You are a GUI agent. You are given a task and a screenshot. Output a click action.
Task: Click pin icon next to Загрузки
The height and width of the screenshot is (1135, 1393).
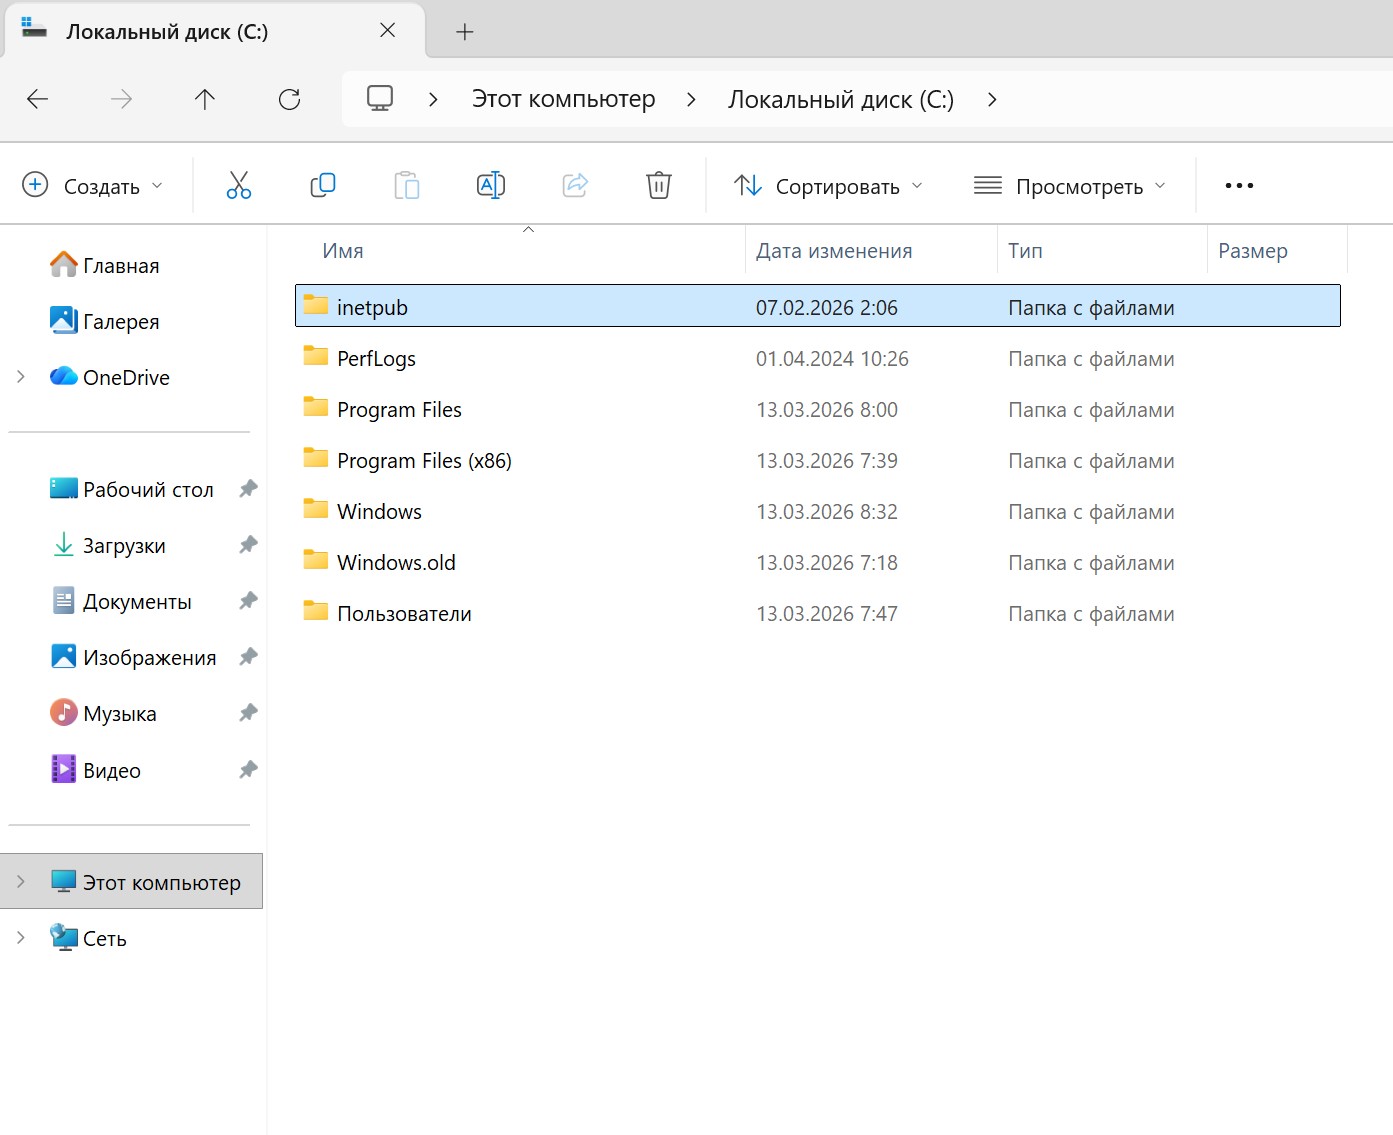(x=248, y=545)
